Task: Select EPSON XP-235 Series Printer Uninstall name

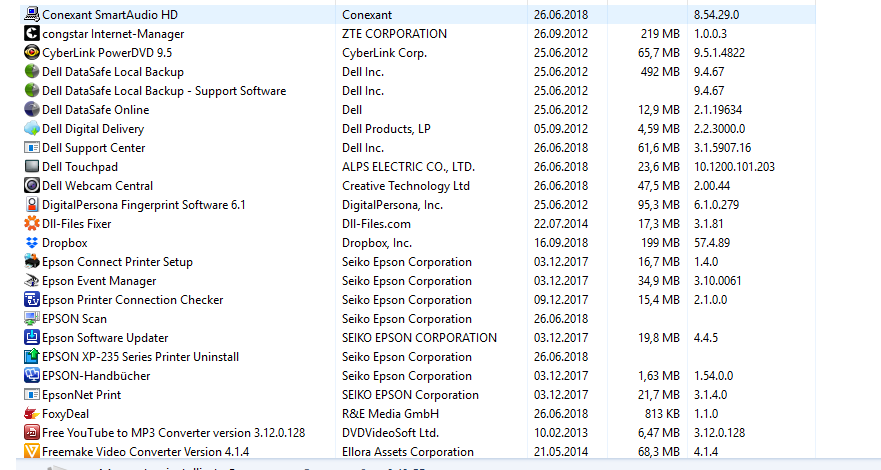Action: tap(140, 357)
